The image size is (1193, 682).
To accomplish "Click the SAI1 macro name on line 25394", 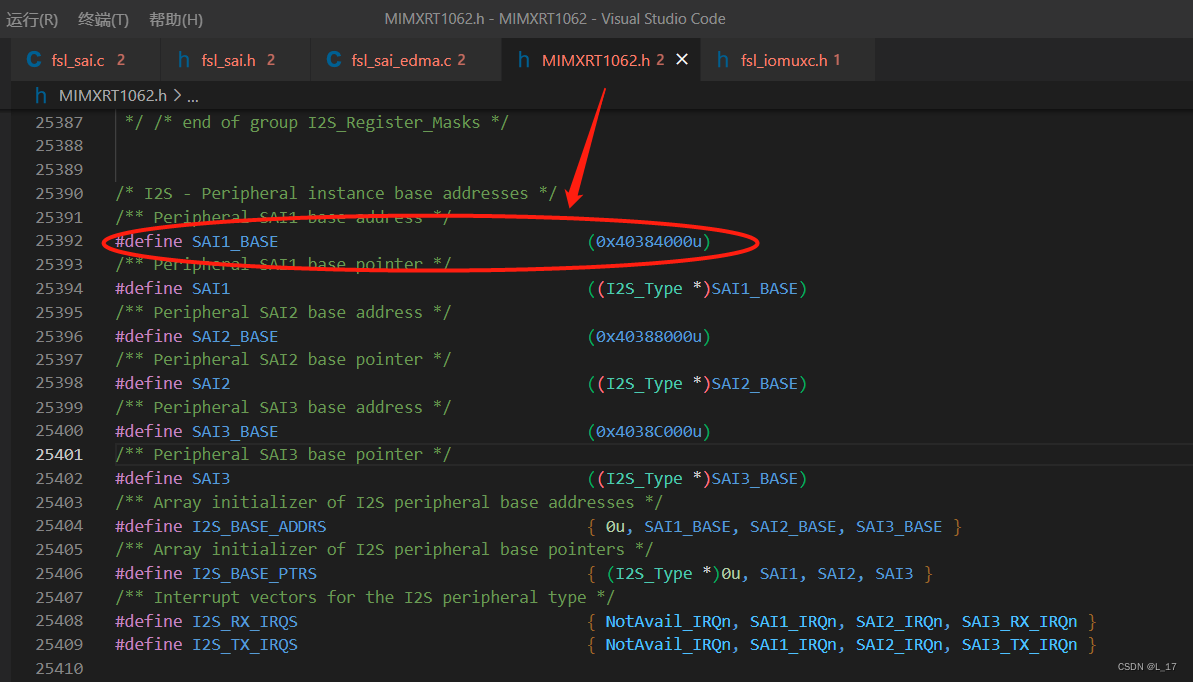I will coord(211,288).
